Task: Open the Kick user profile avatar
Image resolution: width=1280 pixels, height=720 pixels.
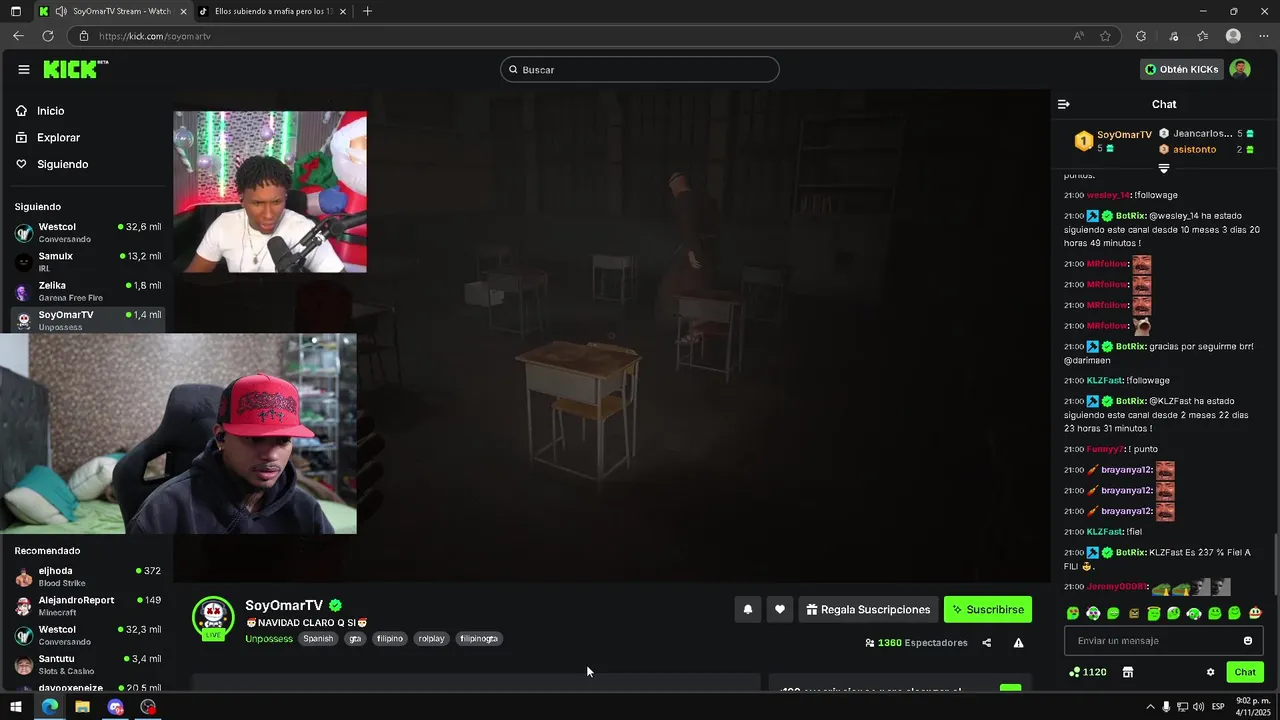Action: click(x=1240, y=69)
